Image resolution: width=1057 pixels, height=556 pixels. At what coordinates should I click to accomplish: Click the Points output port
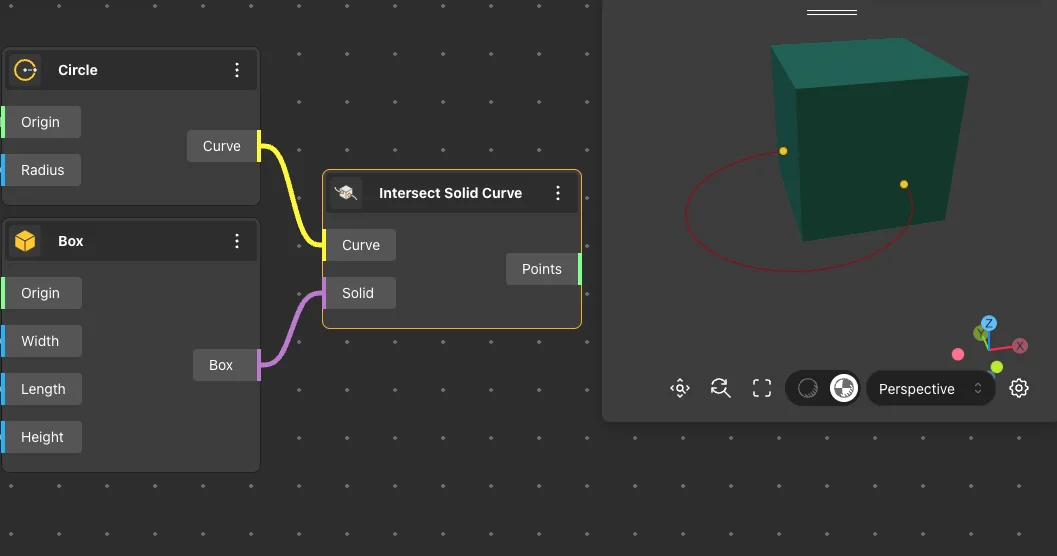(579, 269)
